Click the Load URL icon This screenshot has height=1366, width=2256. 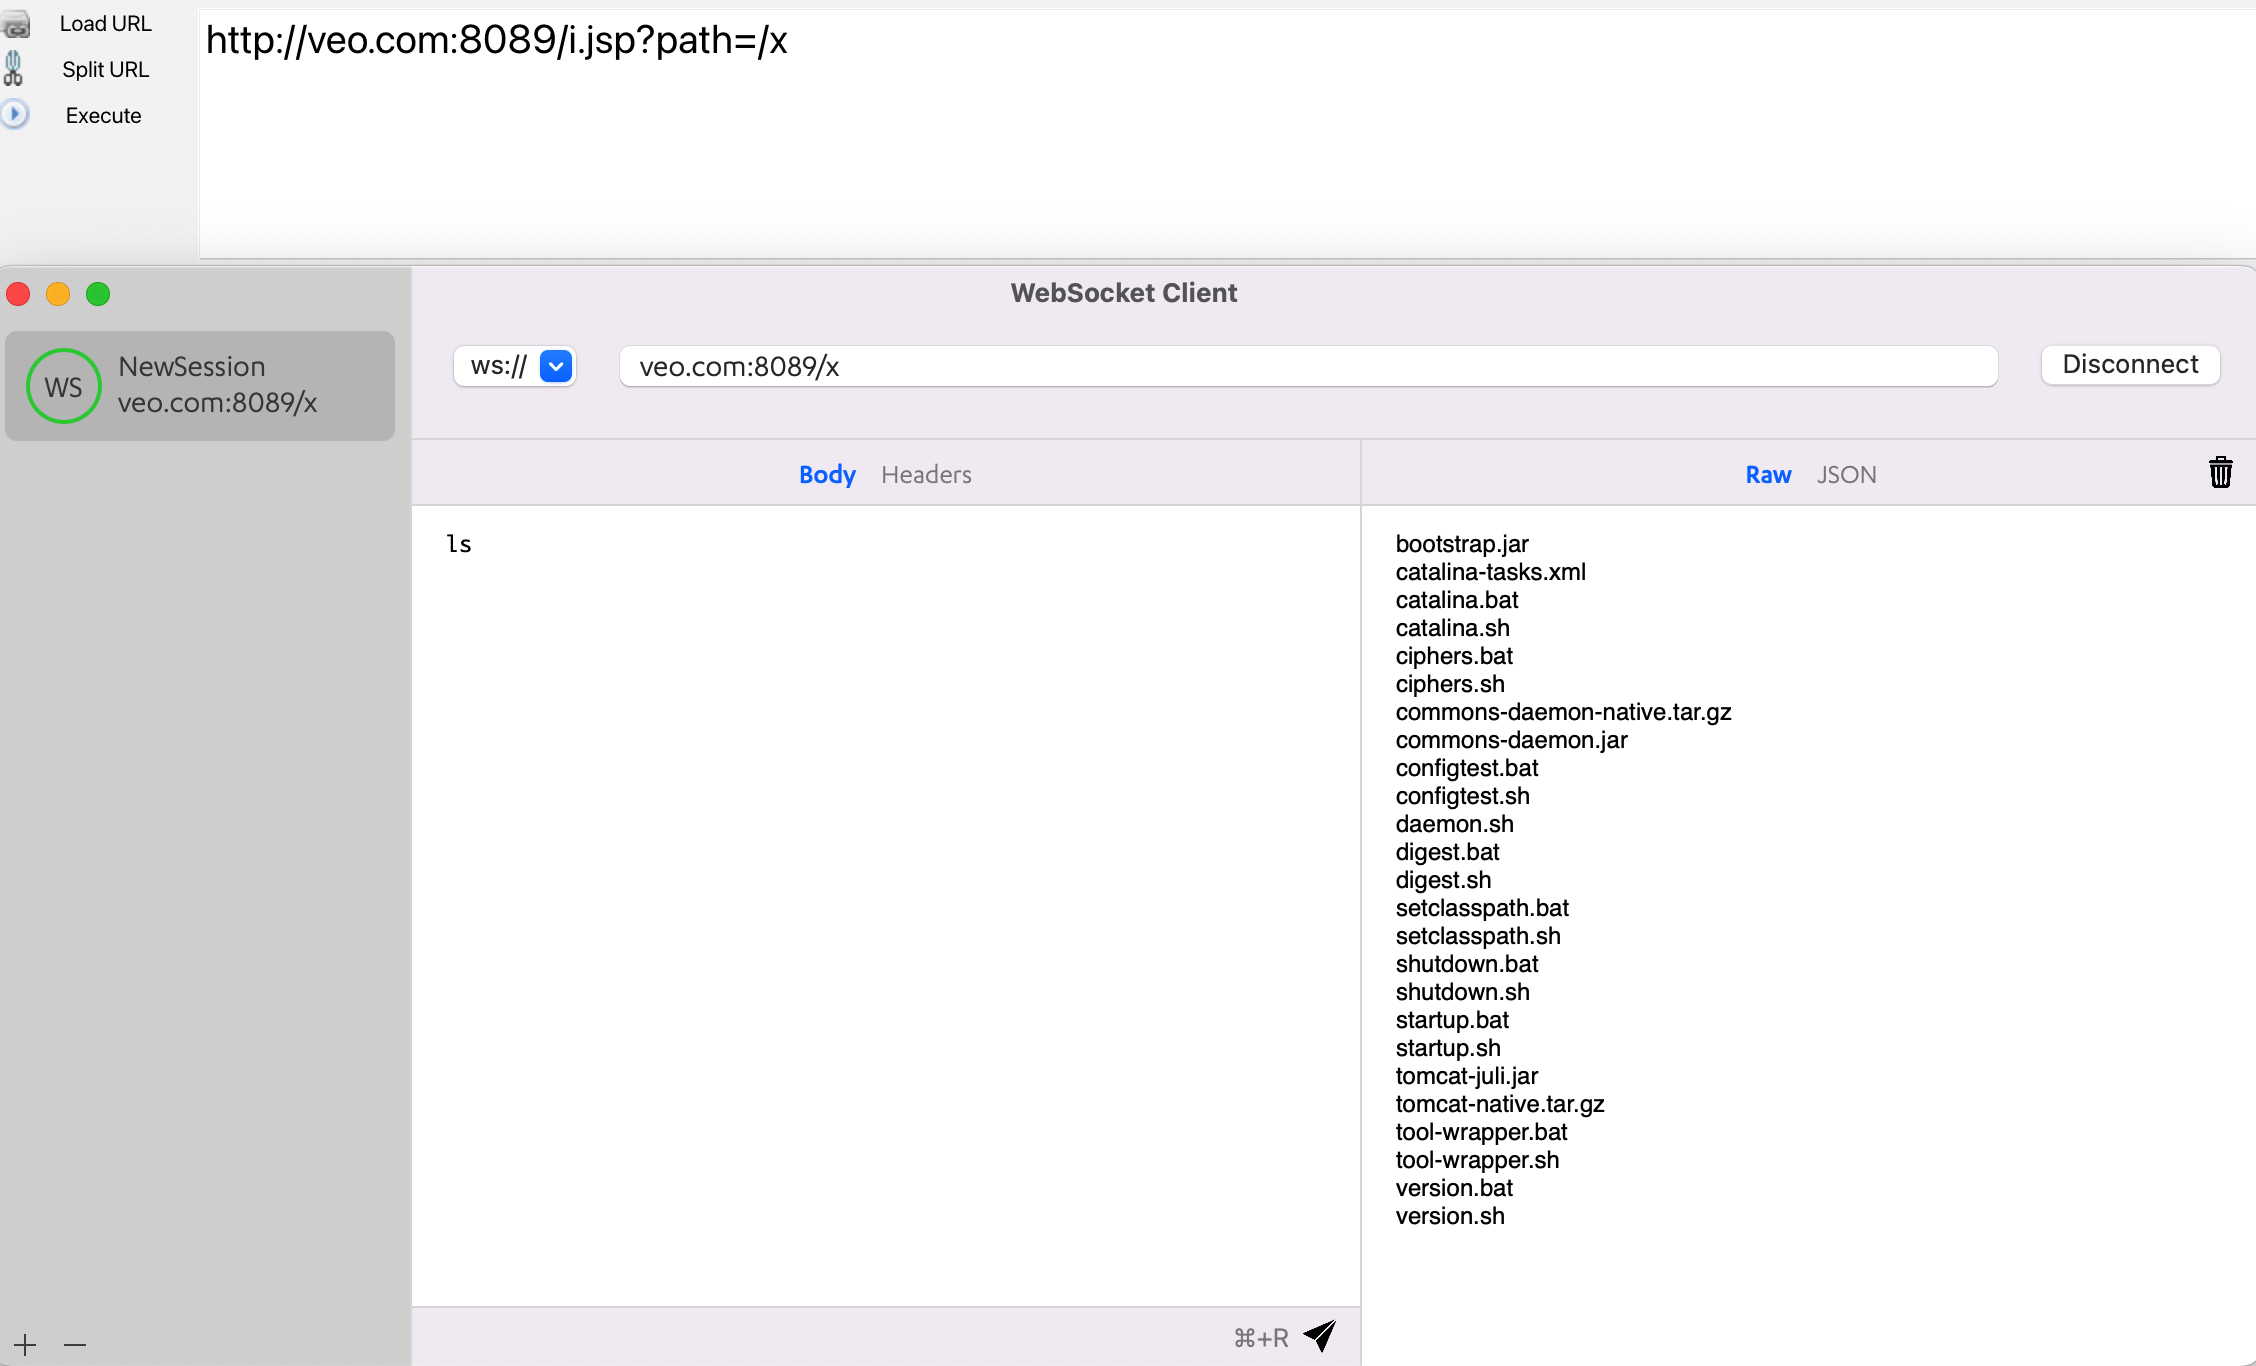pos(16,24)
